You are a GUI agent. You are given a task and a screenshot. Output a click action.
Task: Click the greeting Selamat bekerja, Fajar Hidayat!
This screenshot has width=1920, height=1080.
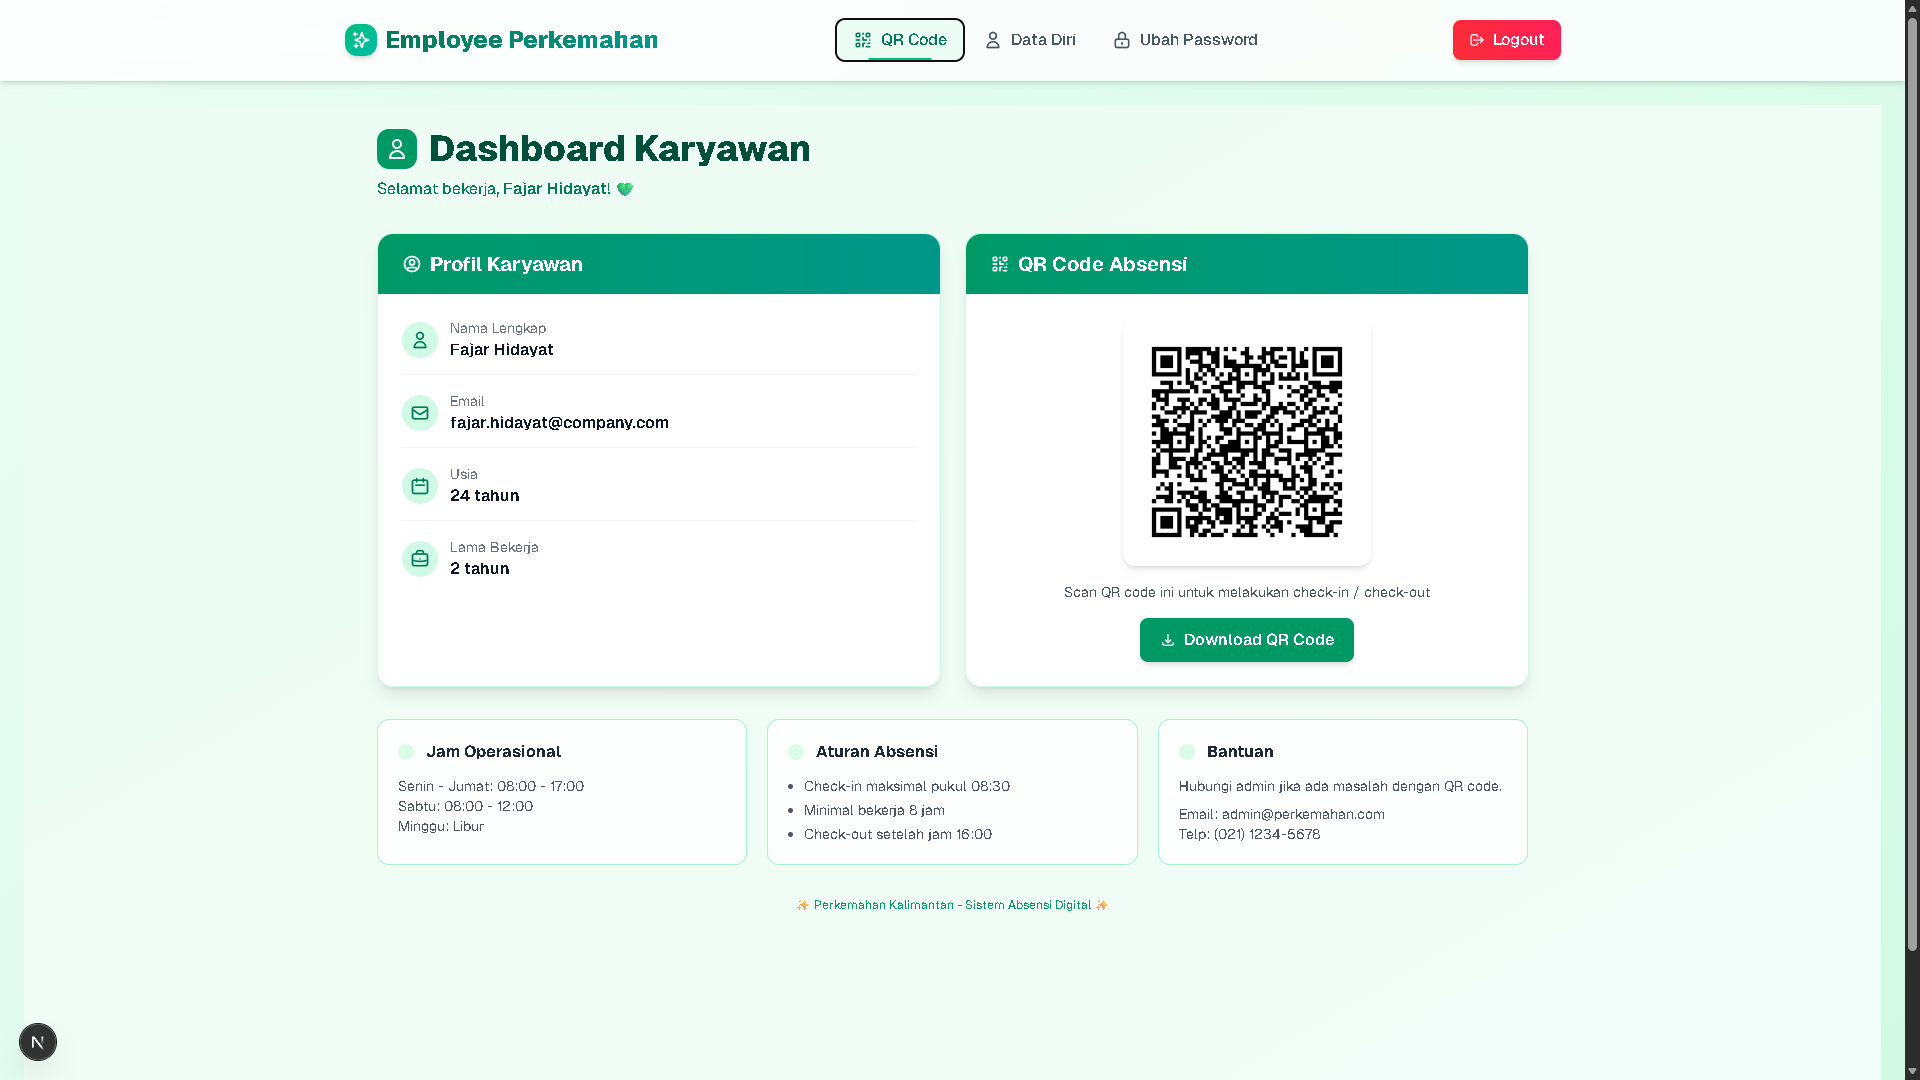pos(494,189)
